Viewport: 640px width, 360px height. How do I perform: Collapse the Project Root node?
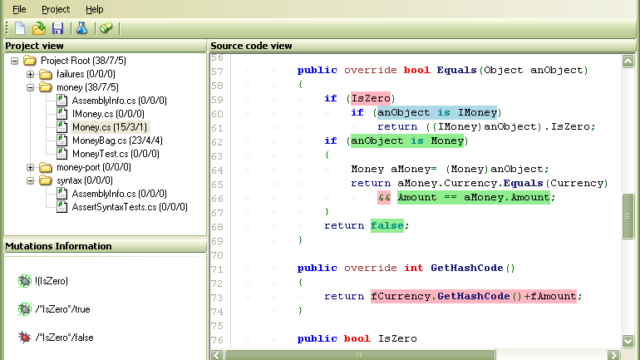[x=15, y=61]
